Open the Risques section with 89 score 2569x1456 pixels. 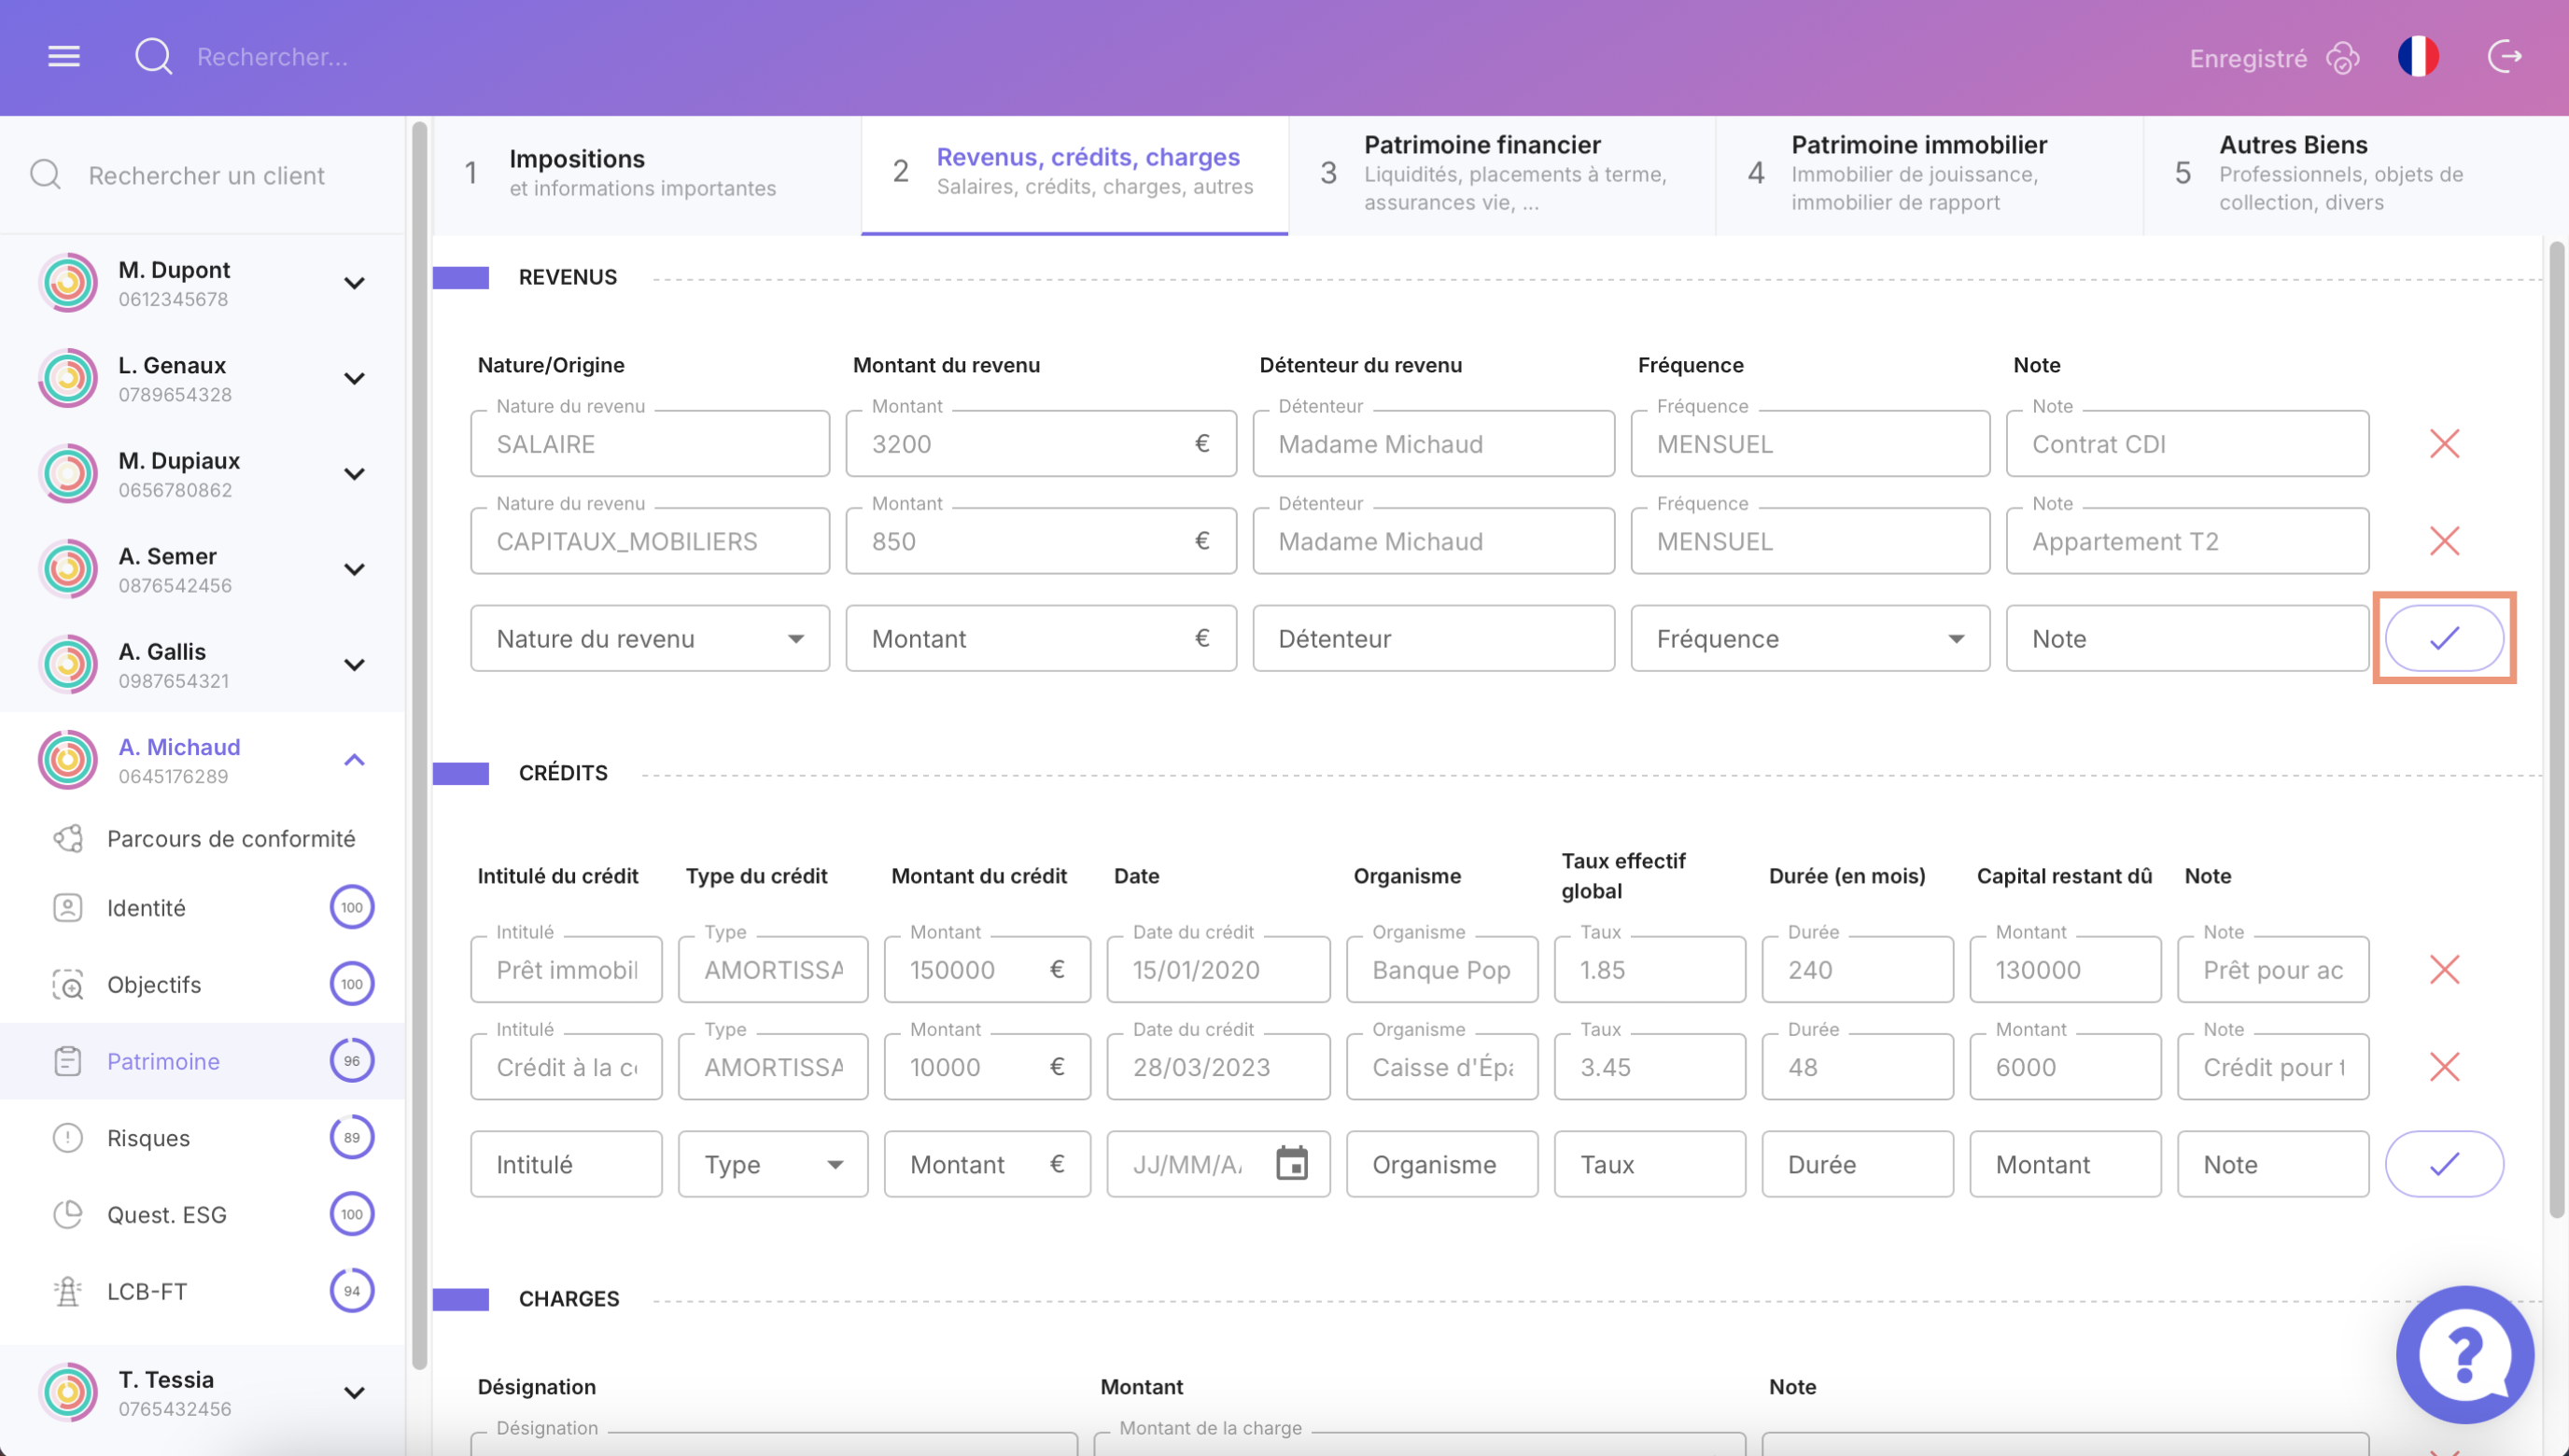[148, 1137]
